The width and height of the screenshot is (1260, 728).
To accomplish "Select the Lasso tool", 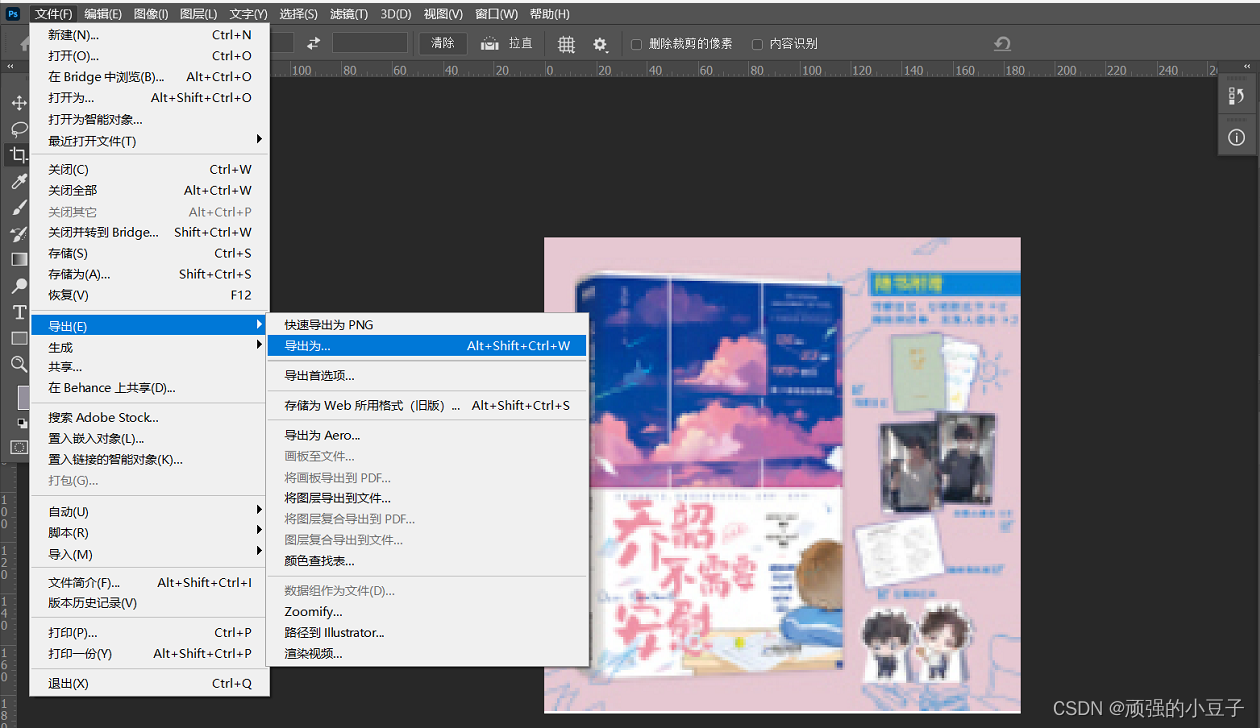I will pos(19,129).
